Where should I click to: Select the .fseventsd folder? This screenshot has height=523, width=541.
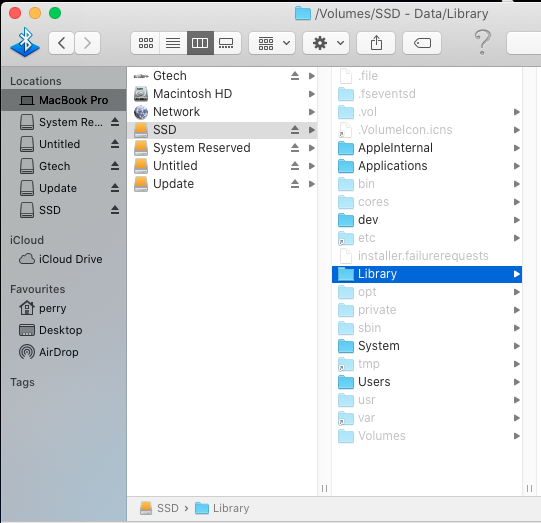427,94
